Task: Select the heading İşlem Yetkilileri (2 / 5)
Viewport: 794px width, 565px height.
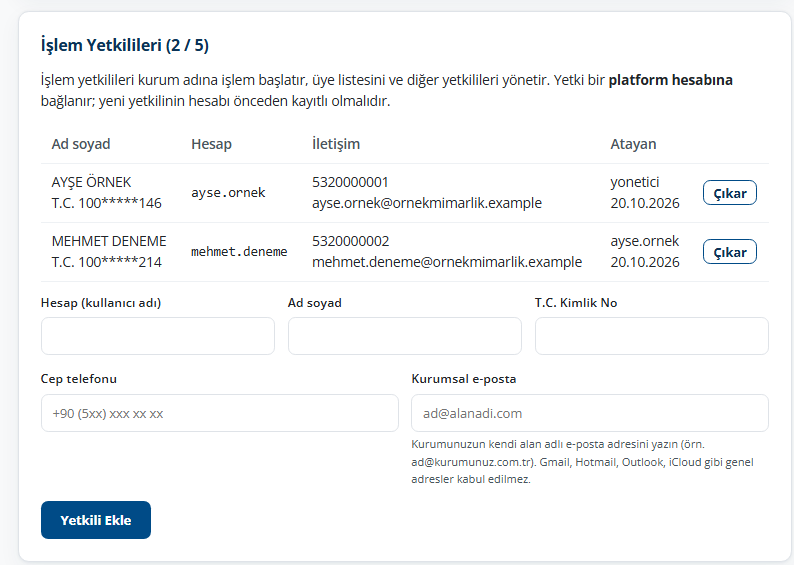Action: pos(125,45)
